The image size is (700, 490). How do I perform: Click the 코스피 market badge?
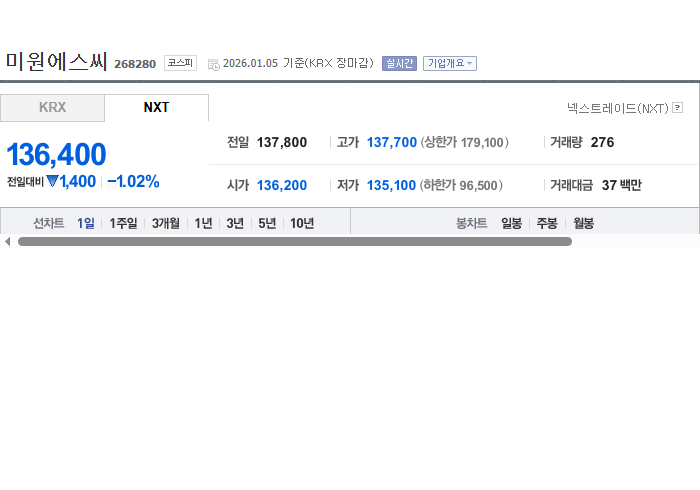180,63
